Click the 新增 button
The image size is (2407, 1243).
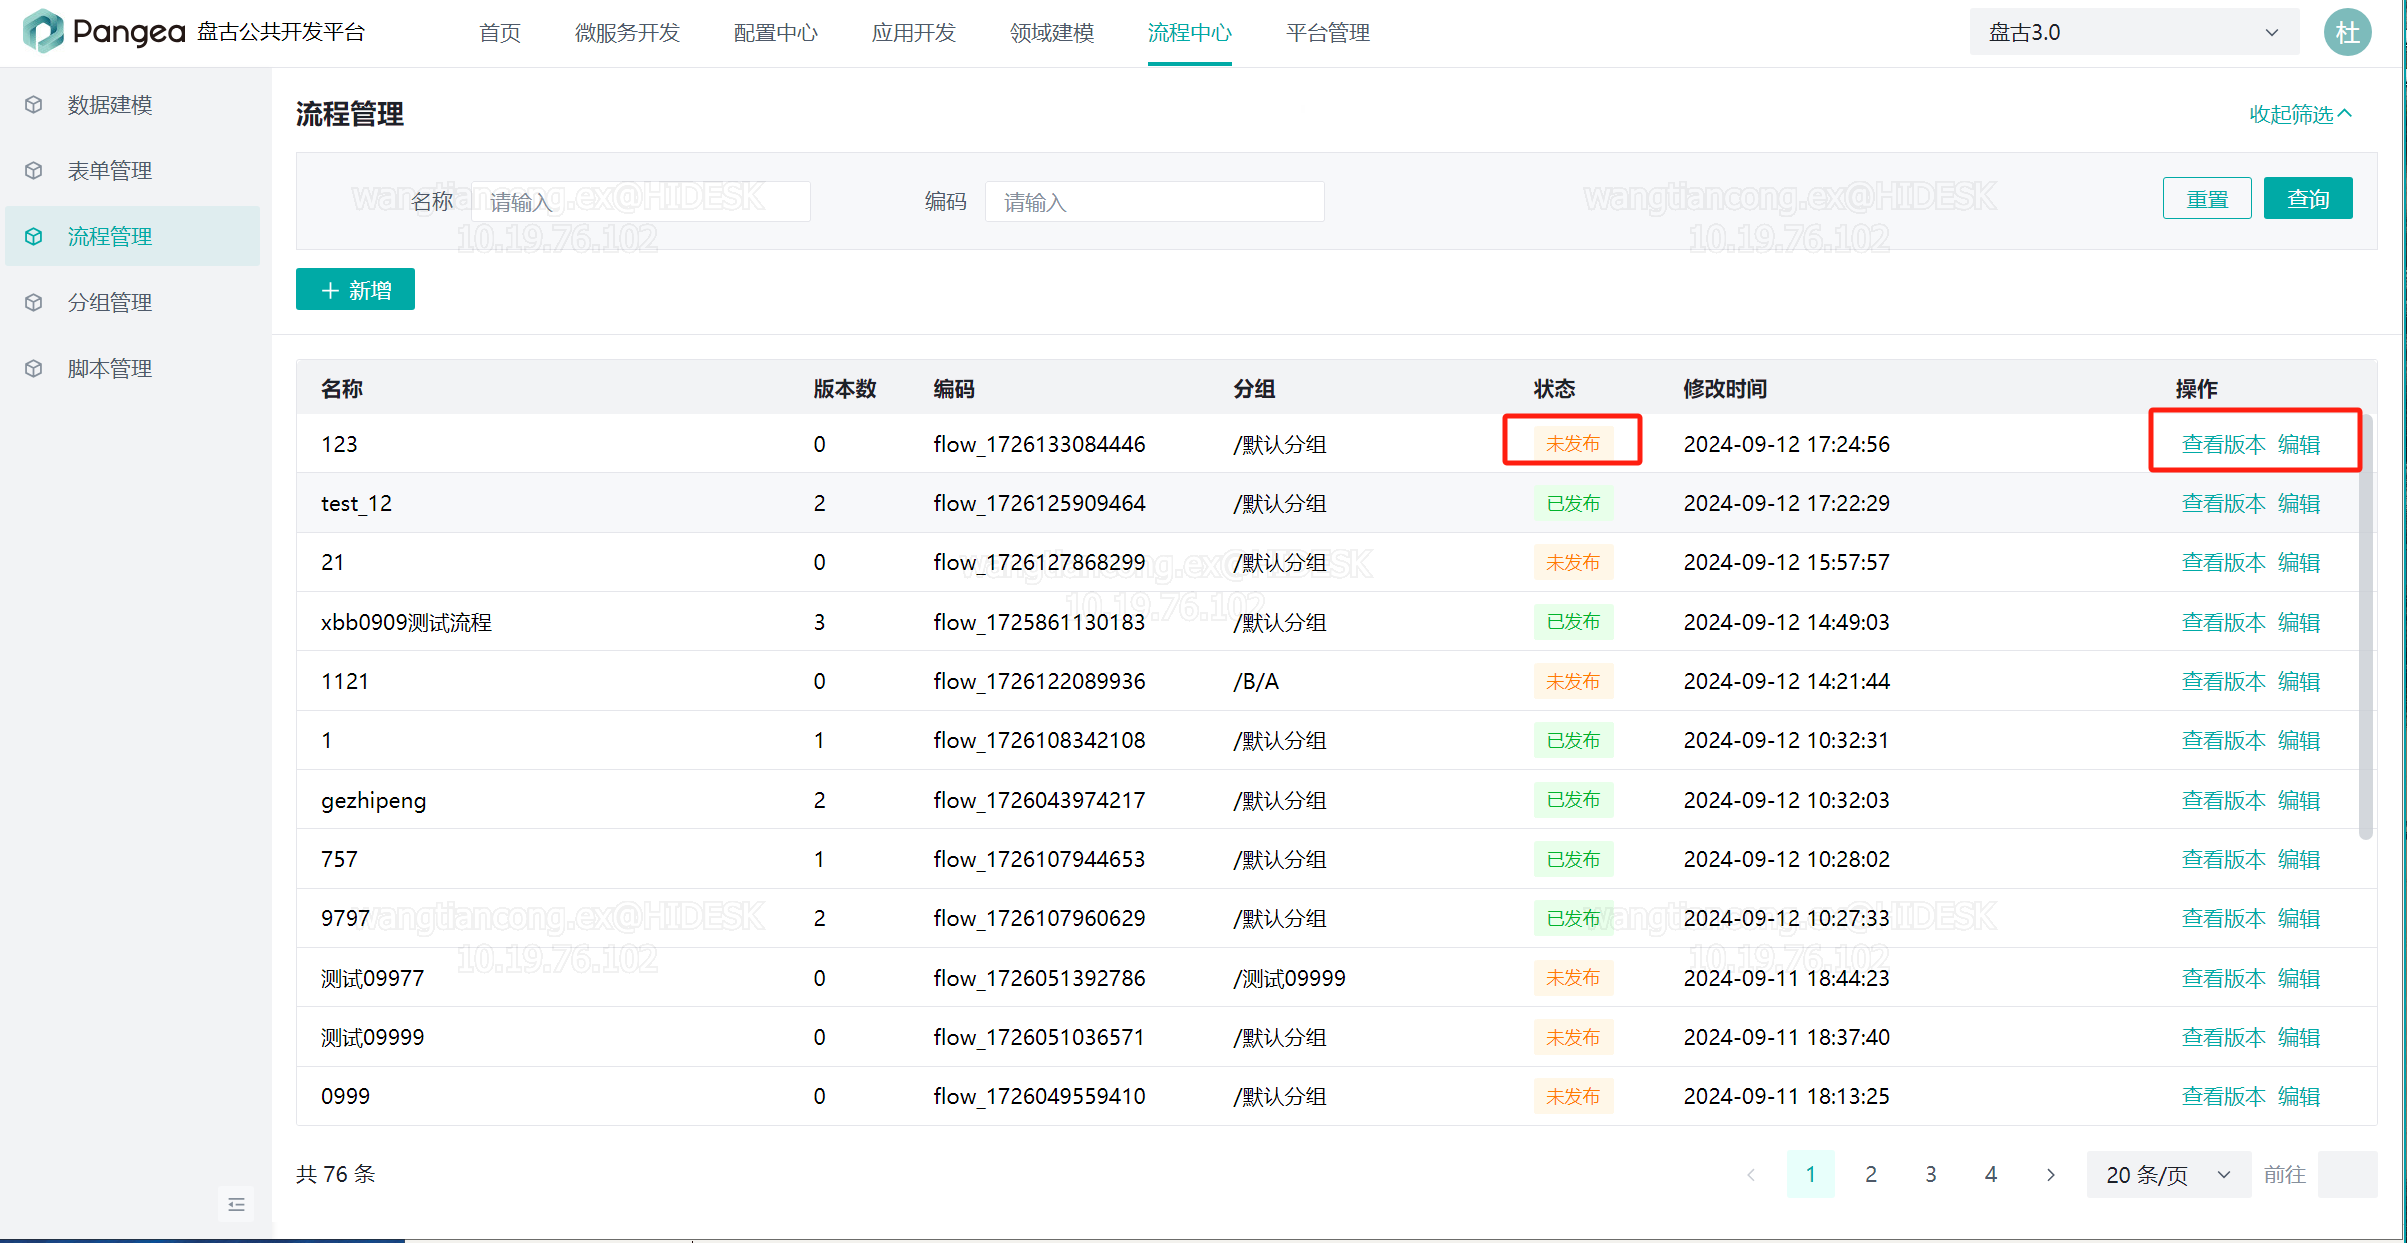[355, 290]
